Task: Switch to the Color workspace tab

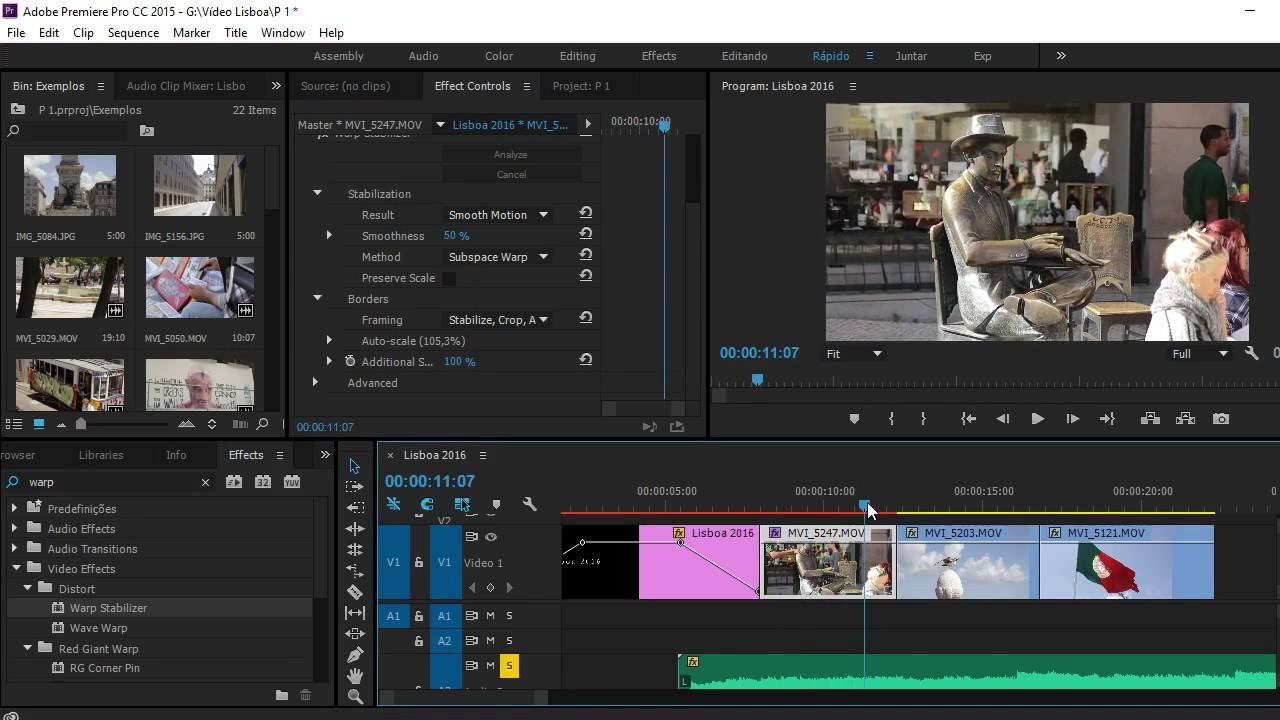Action: click(499, 56)
